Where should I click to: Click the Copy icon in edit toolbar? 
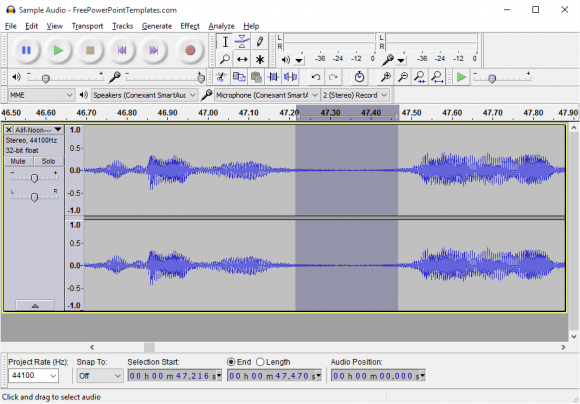coord(239,77)
